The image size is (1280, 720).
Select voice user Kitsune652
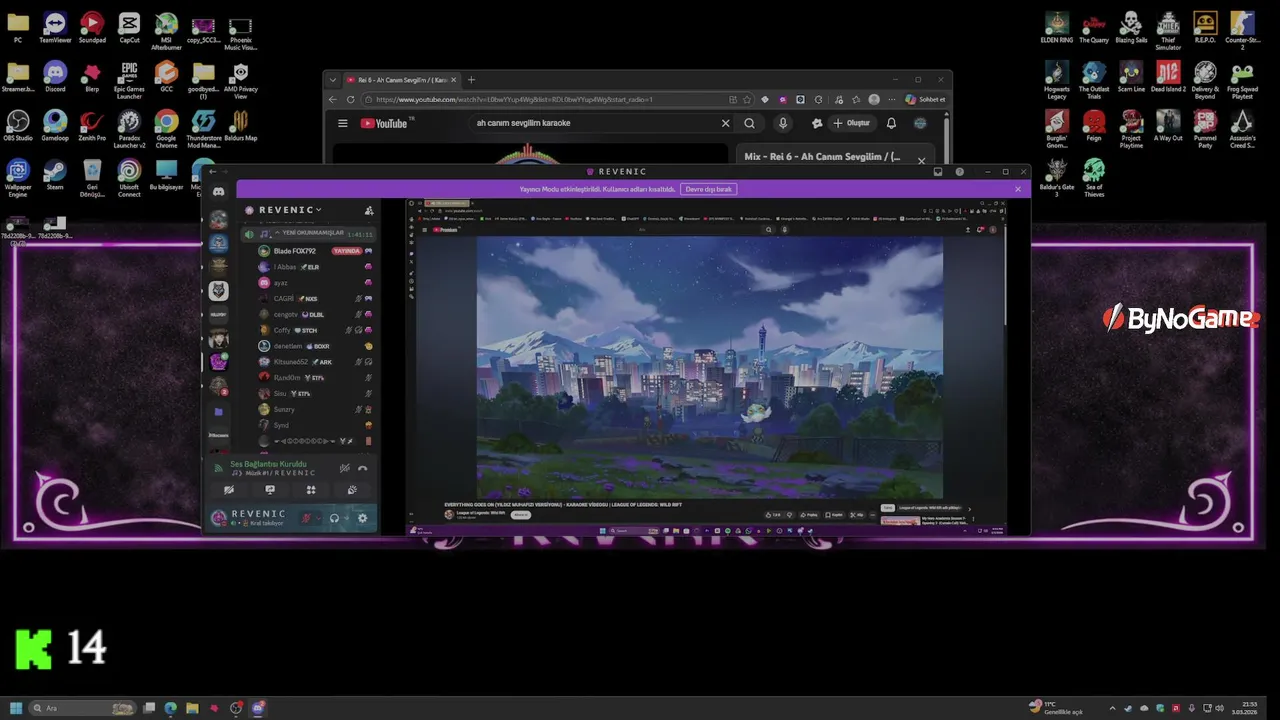pos(308,362)
